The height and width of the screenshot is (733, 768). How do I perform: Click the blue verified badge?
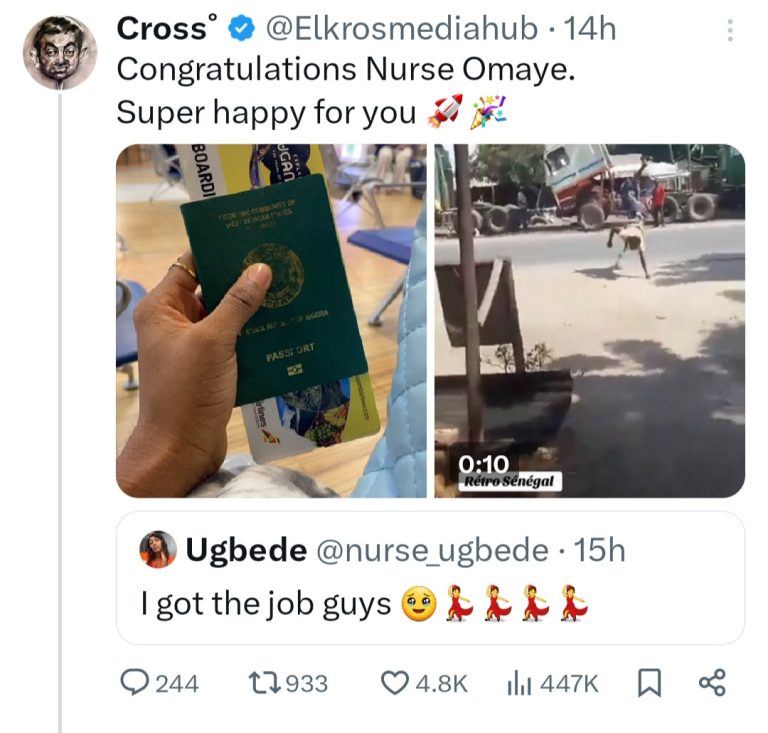tap(243, 29)
